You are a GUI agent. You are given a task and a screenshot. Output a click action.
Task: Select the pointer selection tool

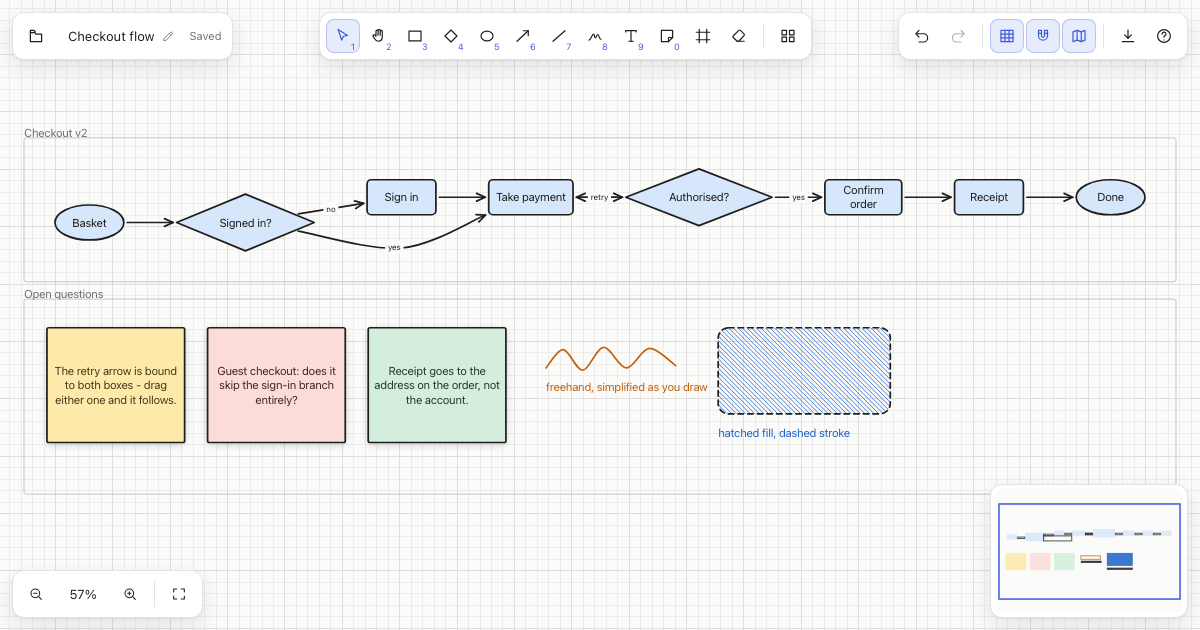pos(343,36)
